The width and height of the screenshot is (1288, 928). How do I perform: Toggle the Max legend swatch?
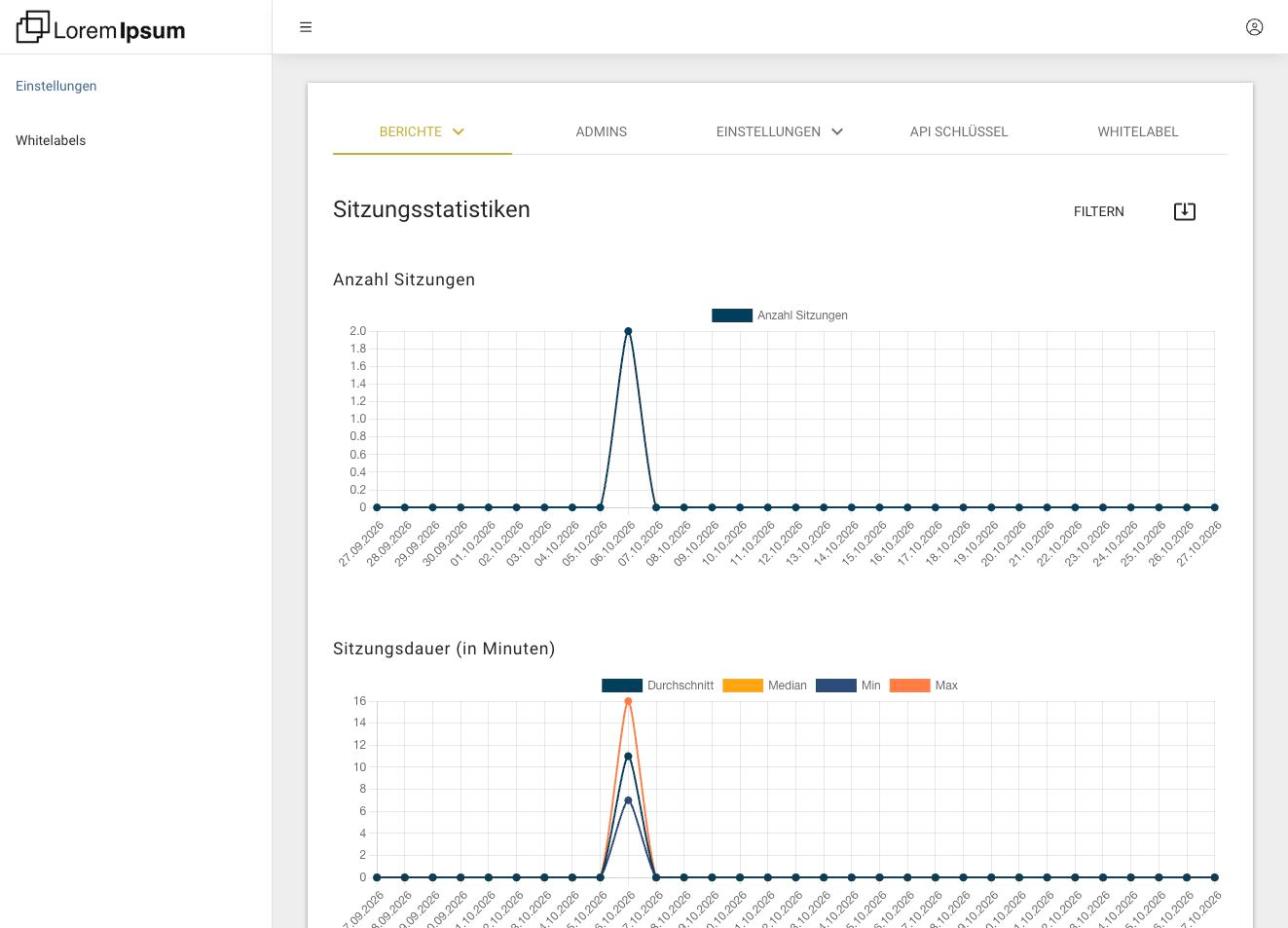point(909,686)
